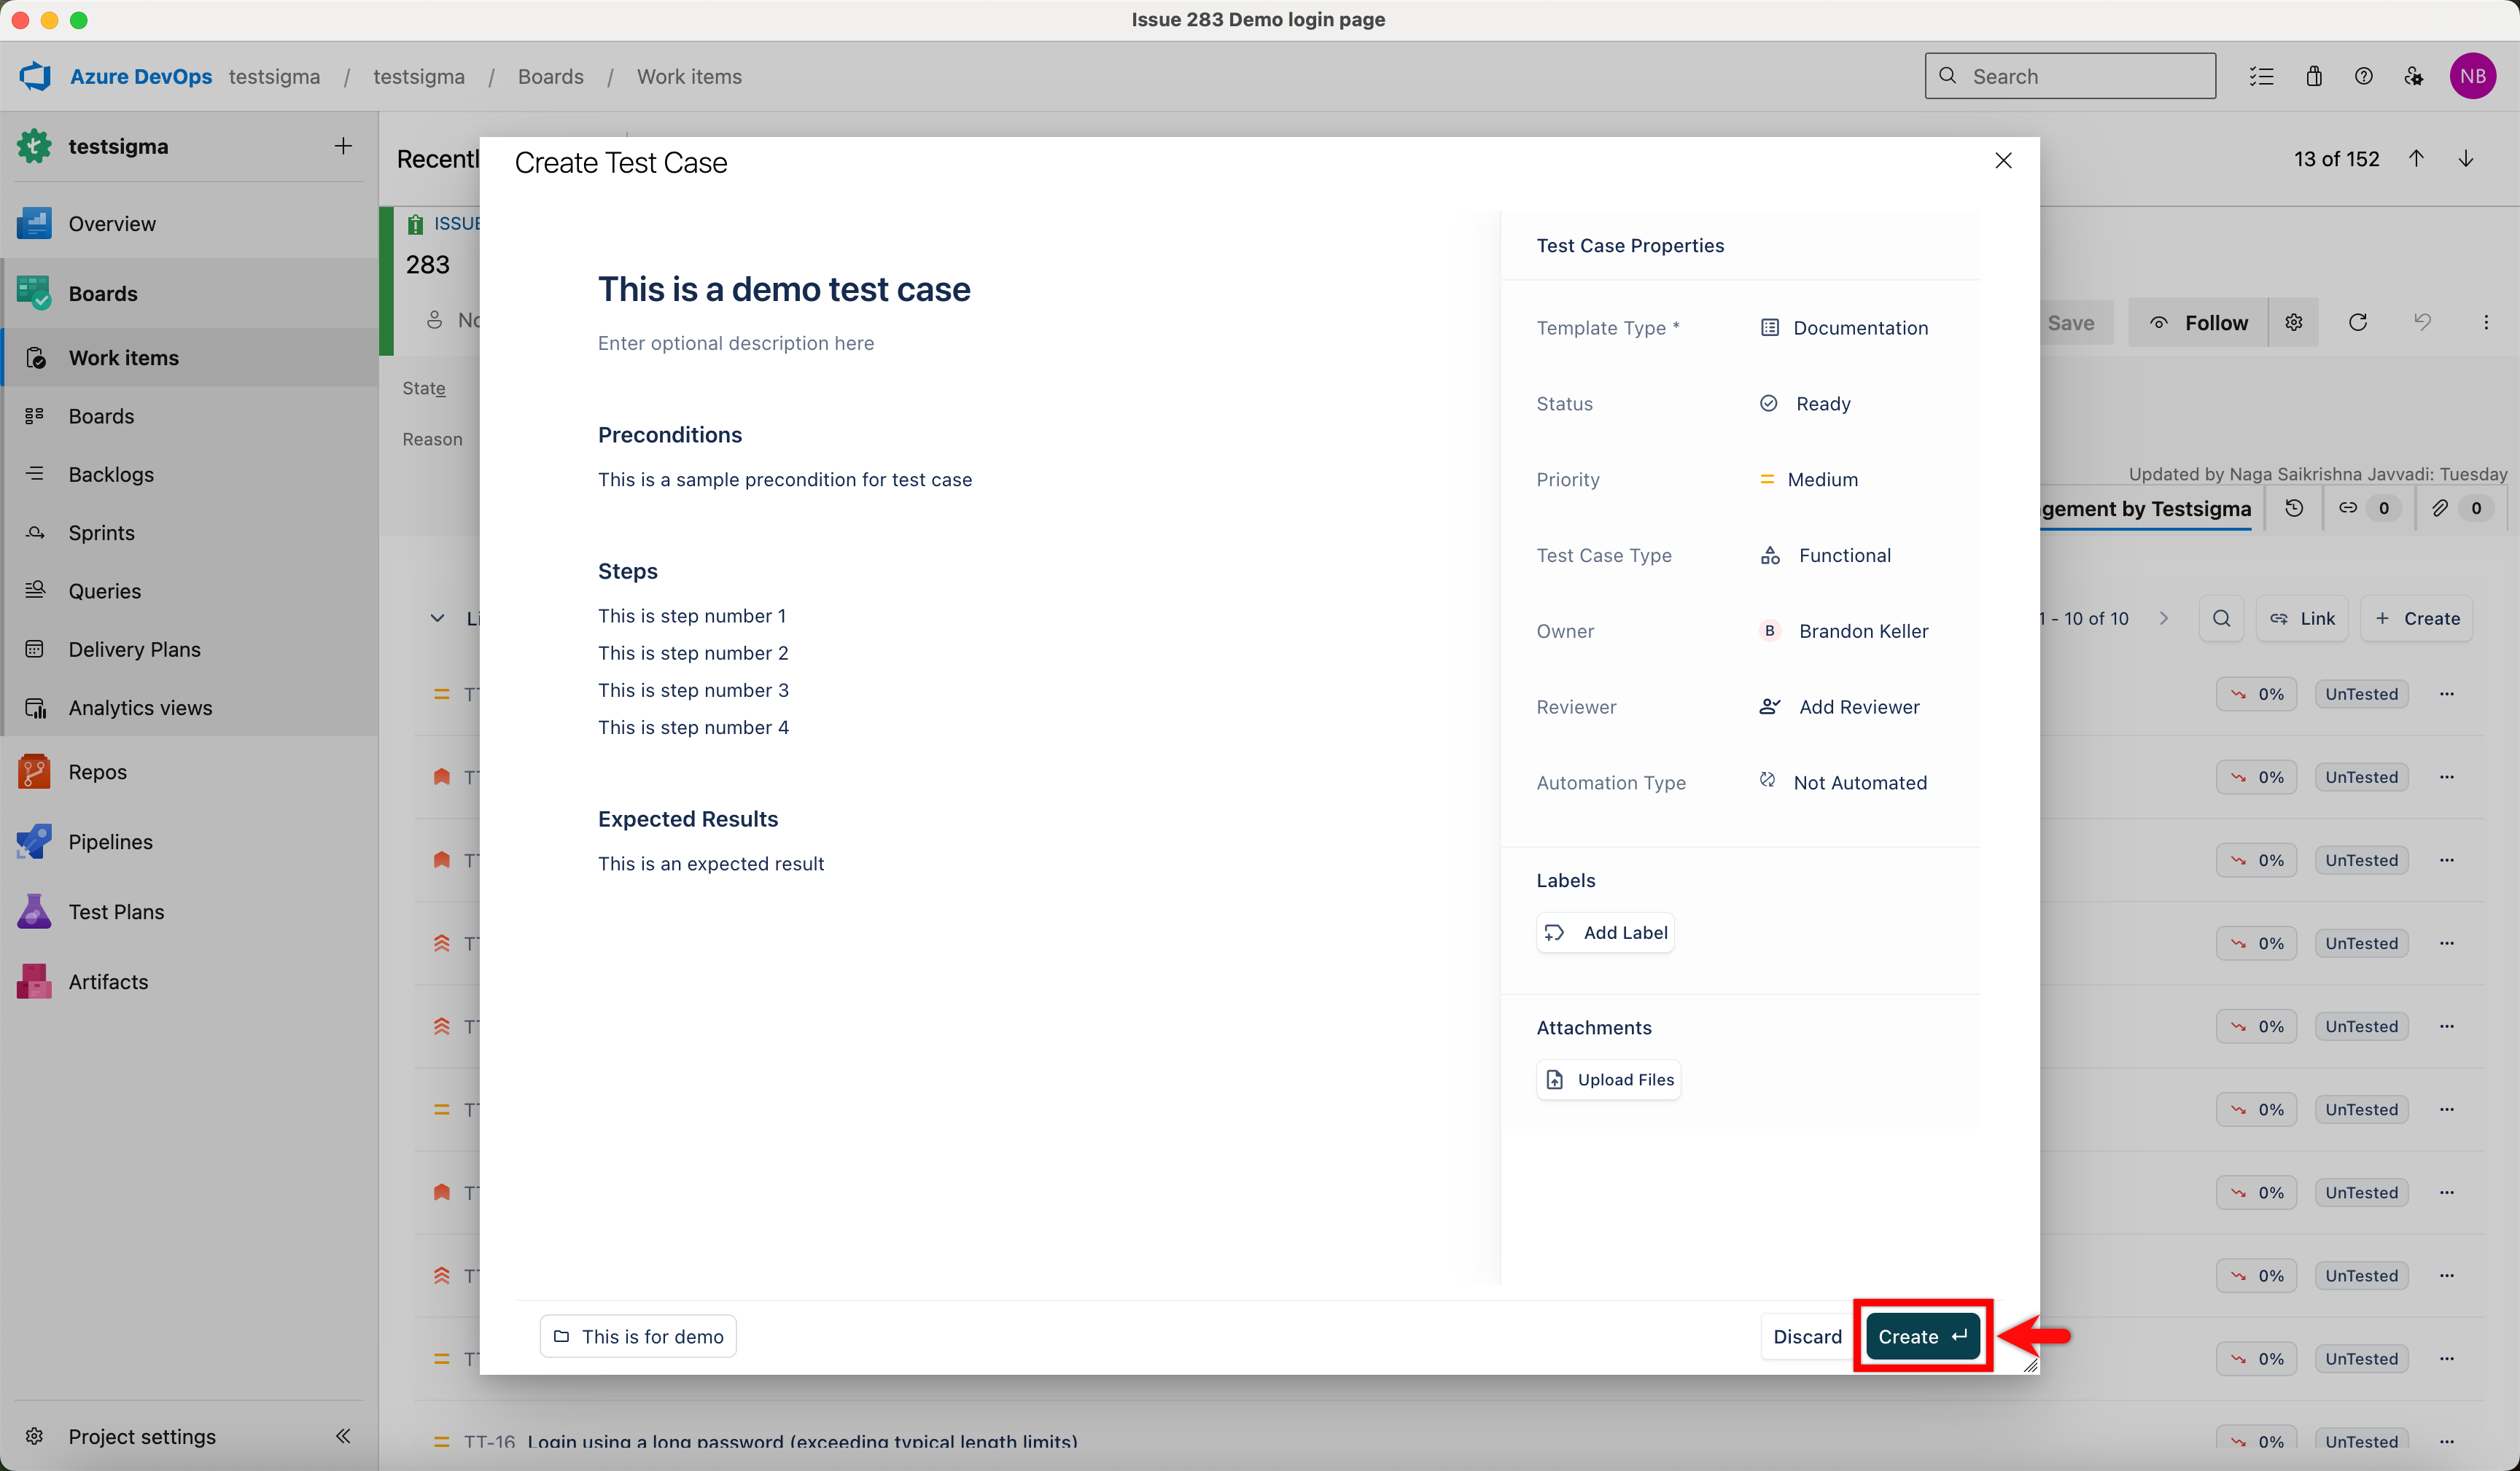
Task: Click Add Label tag icon button
Action: 1605,932
